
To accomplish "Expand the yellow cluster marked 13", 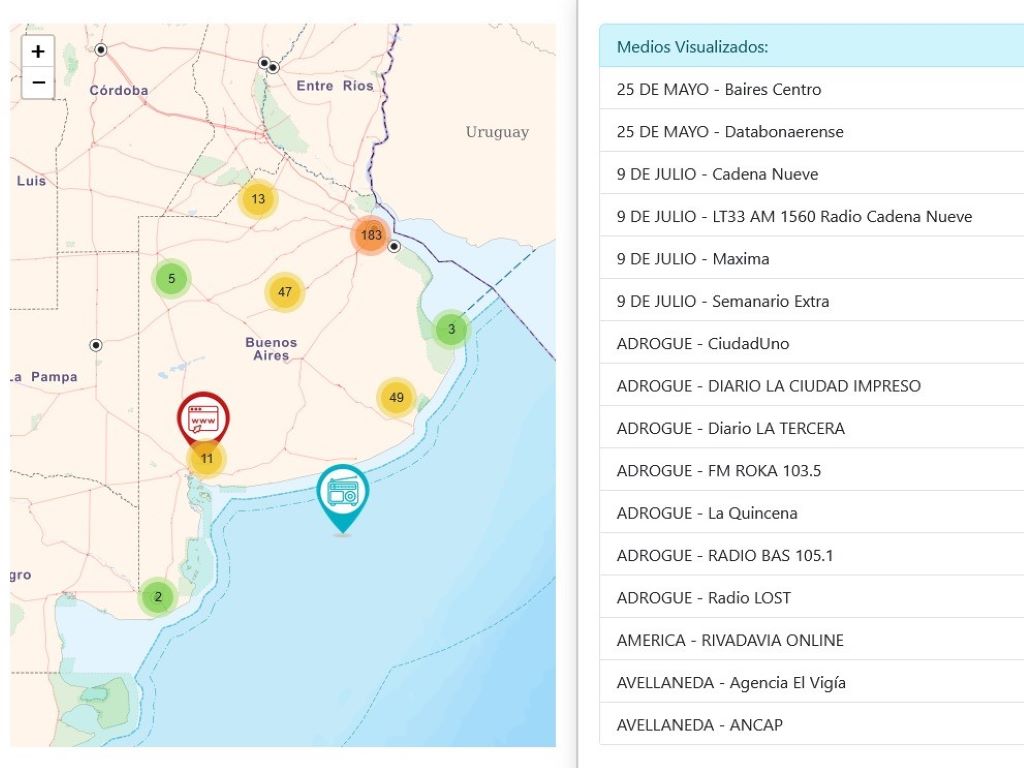I will 258,199.
